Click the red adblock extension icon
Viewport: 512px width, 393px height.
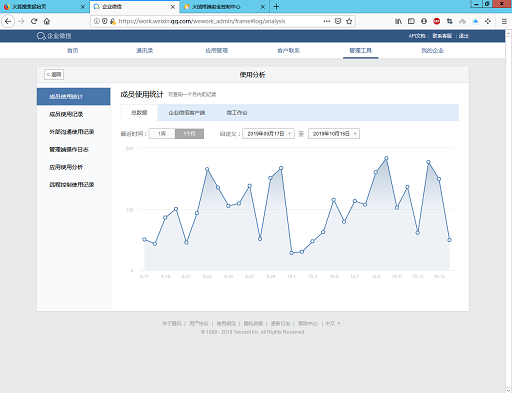click(437, 21)
